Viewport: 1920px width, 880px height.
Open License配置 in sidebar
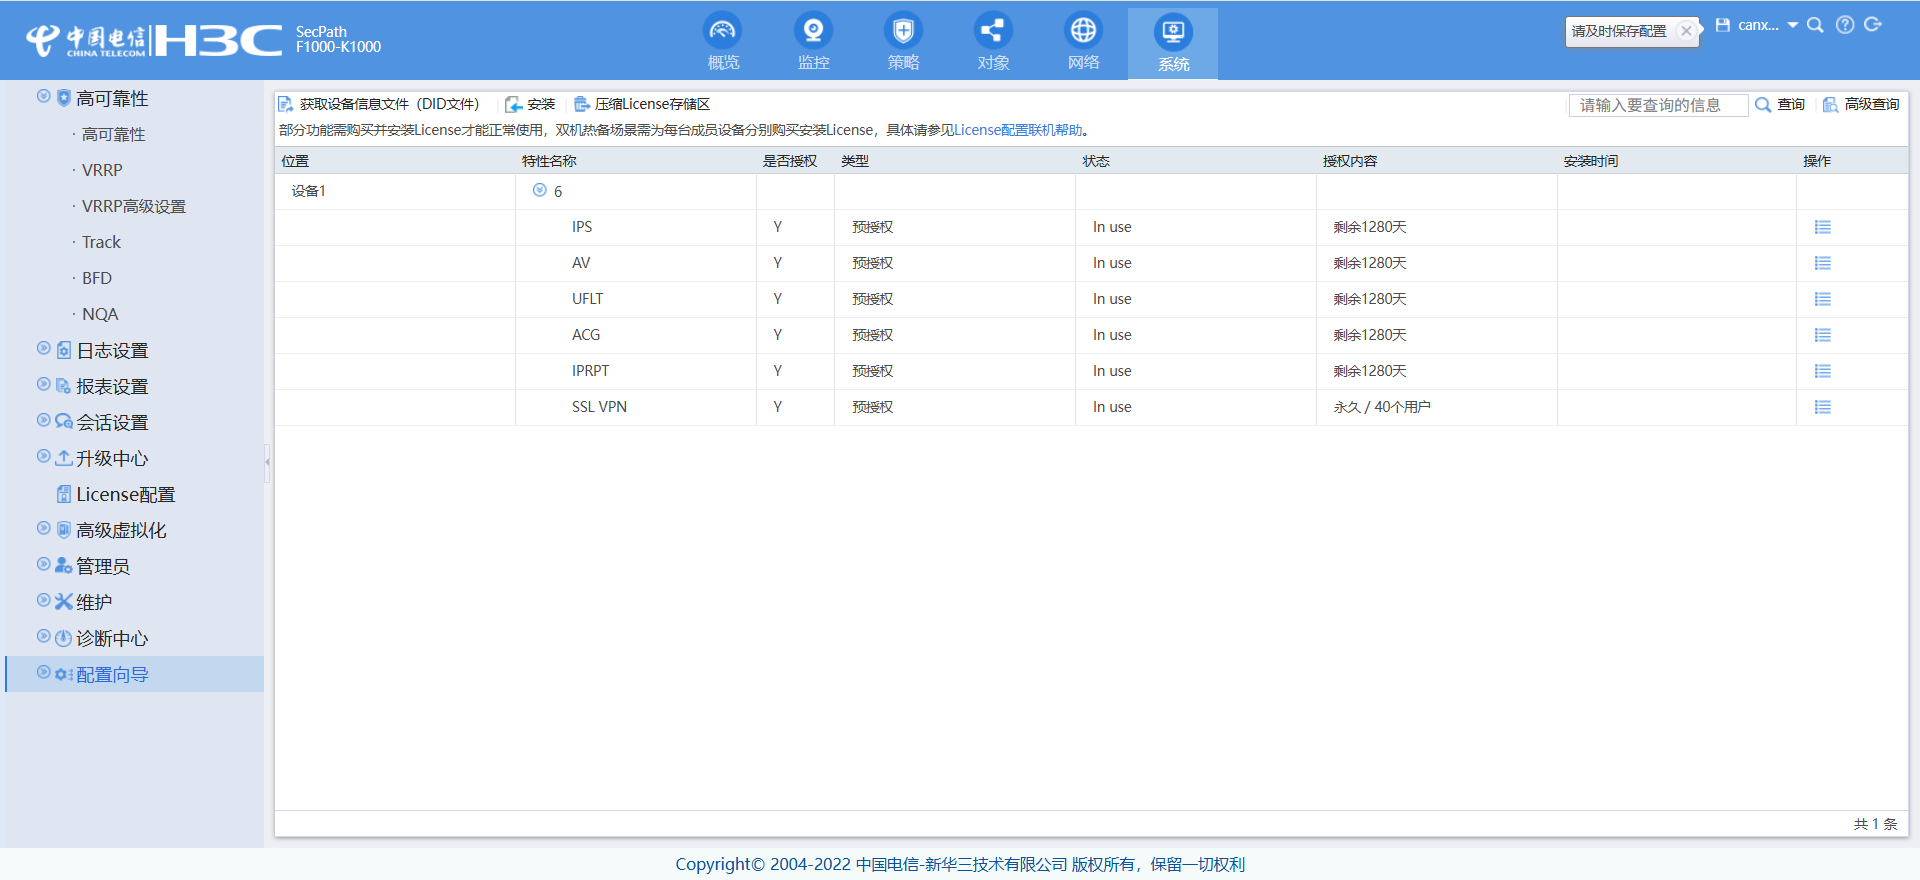coord(125,494)
